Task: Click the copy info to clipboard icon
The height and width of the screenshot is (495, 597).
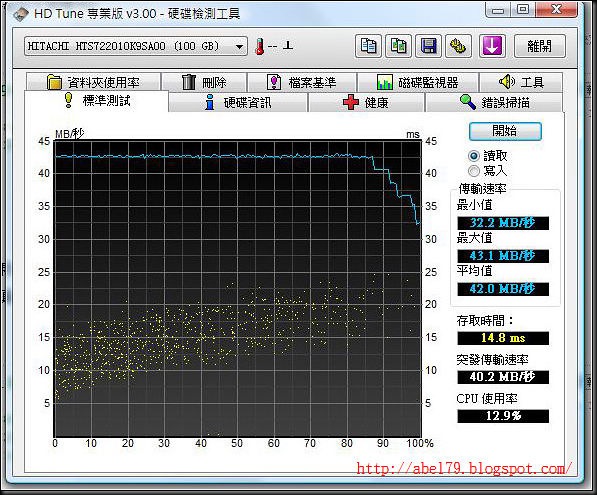Action: click(x=368, y=46)
